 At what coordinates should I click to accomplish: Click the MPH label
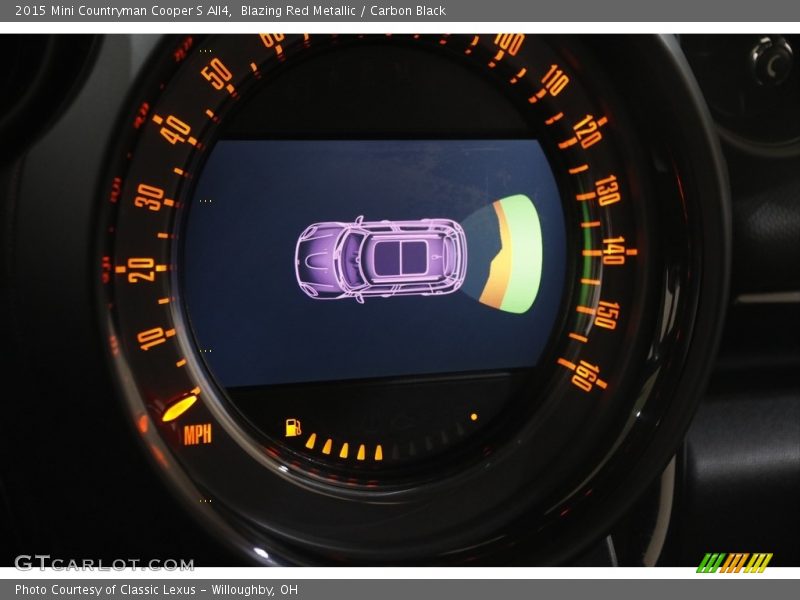tap(197, 434)
